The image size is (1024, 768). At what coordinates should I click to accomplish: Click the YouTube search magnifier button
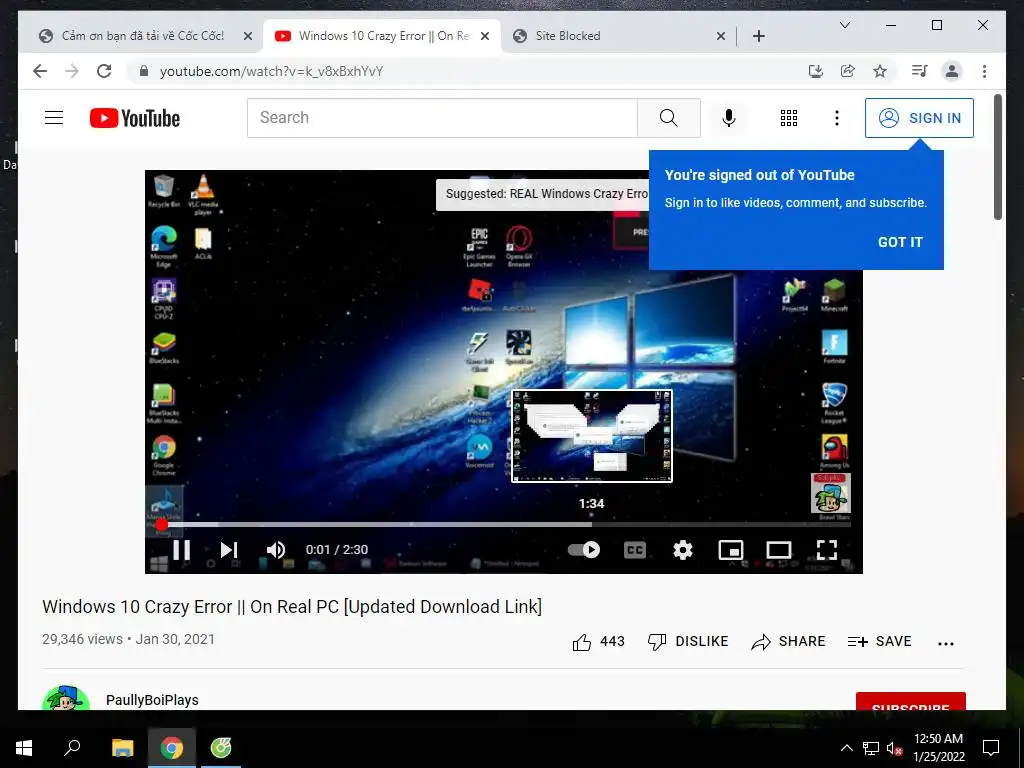[668, 118]
